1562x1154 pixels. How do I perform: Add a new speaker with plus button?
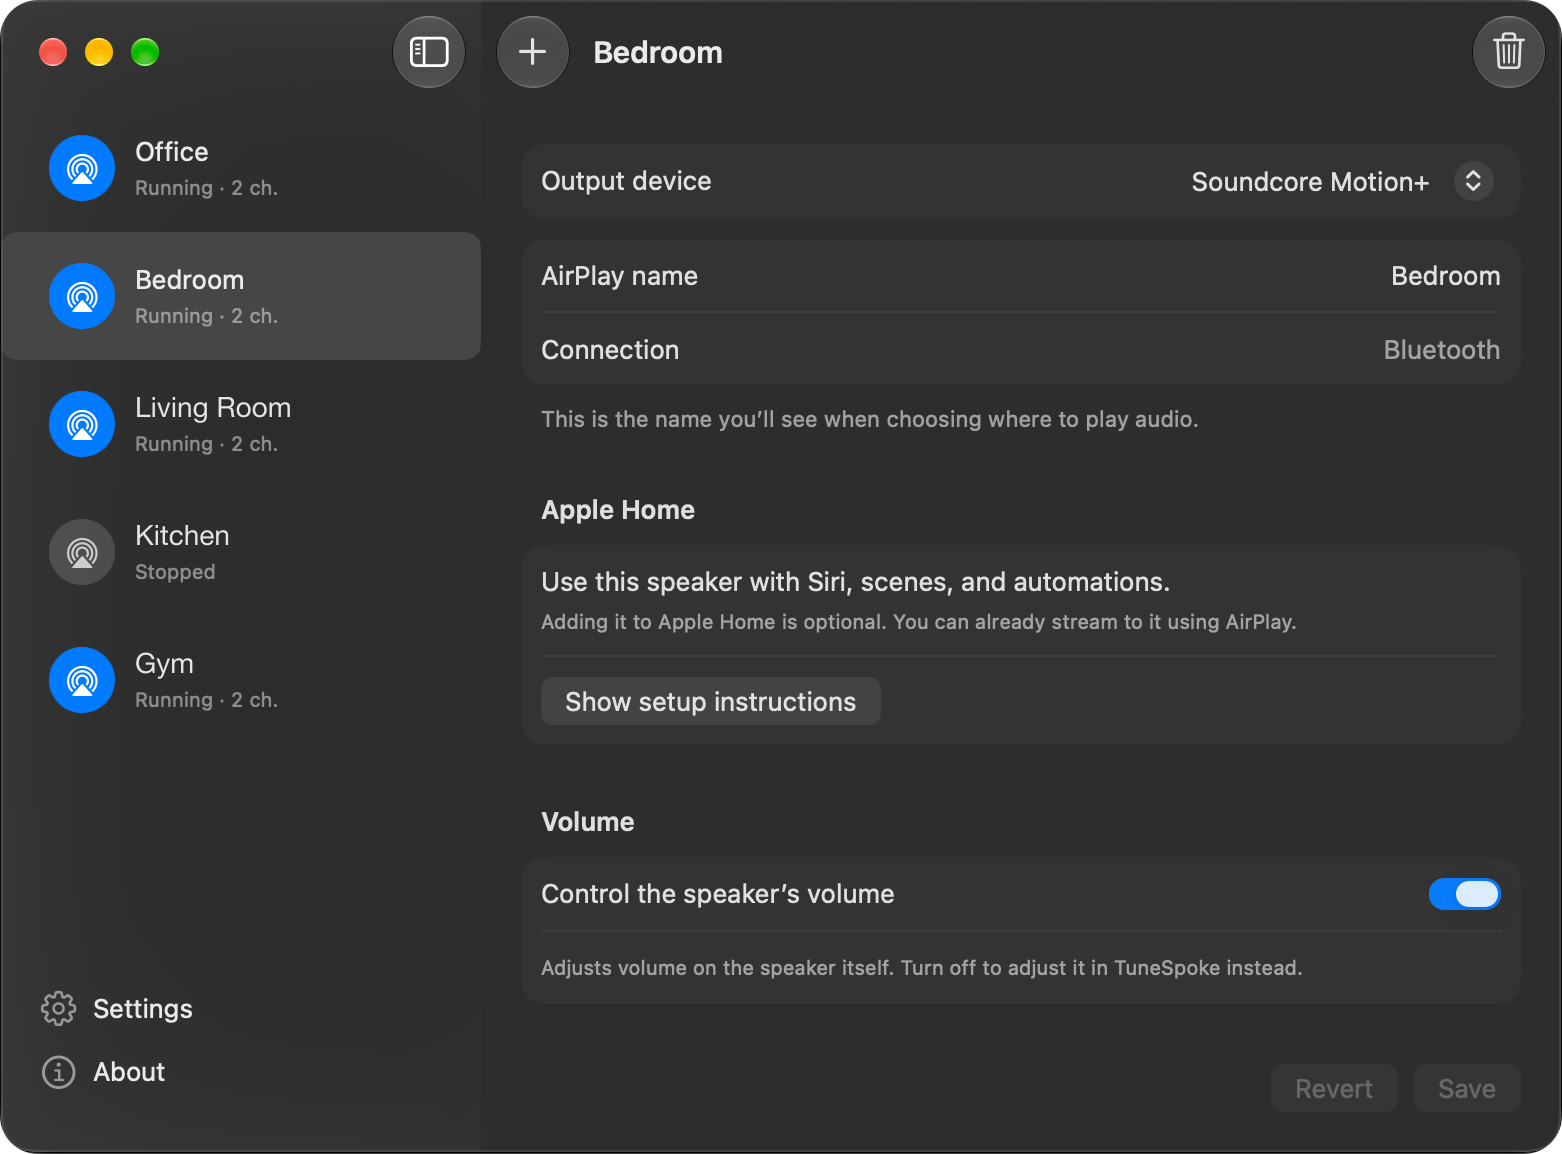533,52
